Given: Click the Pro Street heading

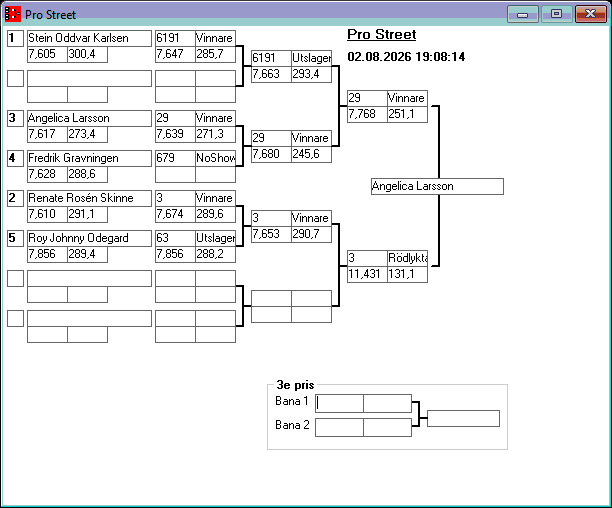Looking at the screenshot, I should click(x=382, y=35).
